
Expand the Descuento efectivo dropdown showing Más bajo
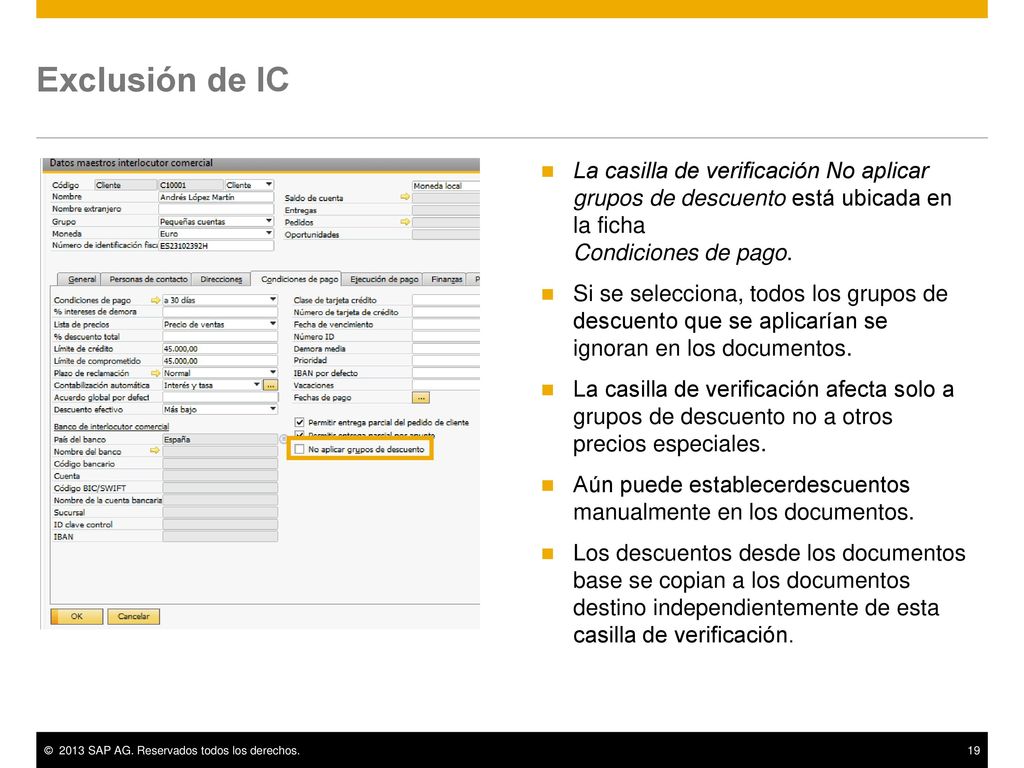coord(272,409)
